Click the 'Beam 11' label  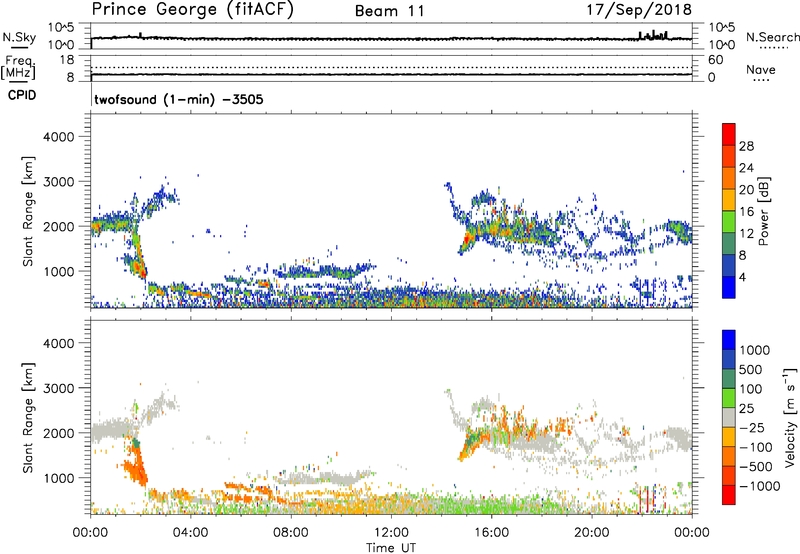click(x=390, y=11)
